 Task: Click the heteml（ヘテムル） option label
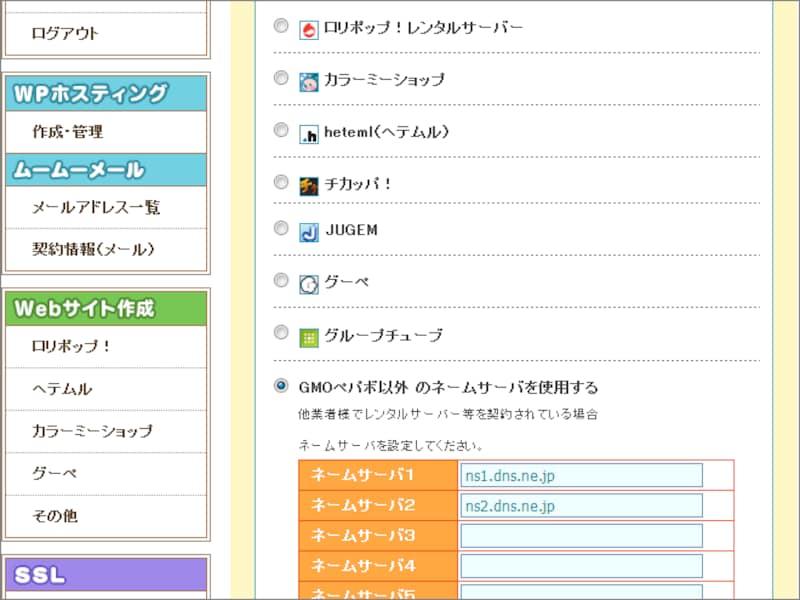coord(386,132)
